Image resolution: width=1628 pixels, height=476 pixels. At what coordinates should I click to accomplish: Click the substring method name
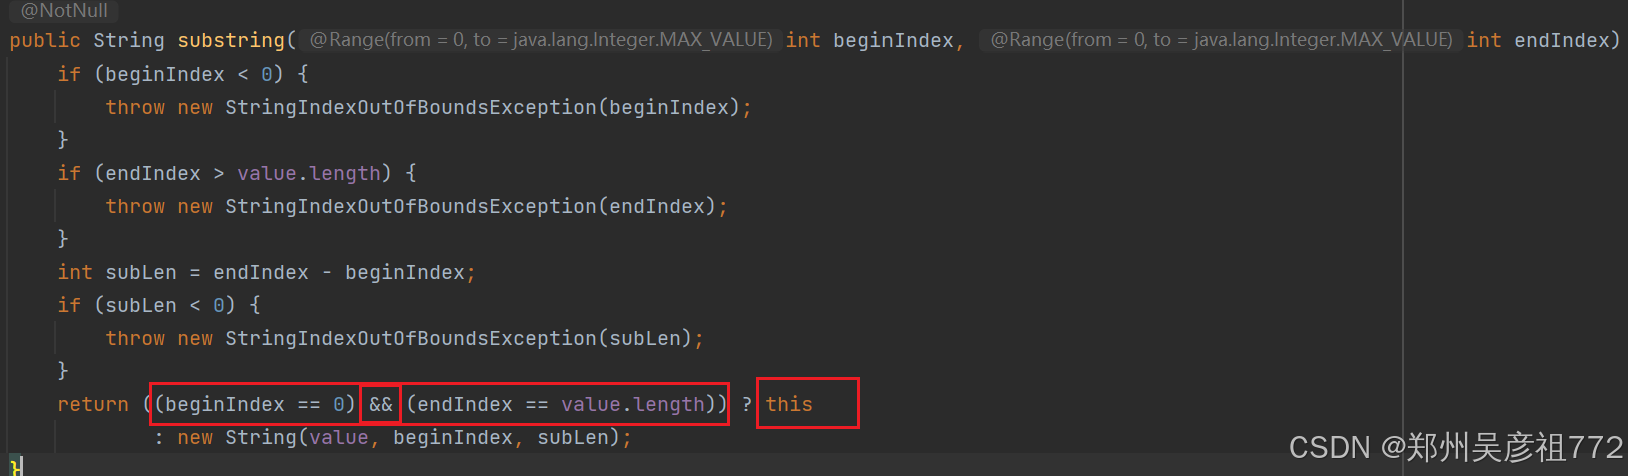(231, 41)
